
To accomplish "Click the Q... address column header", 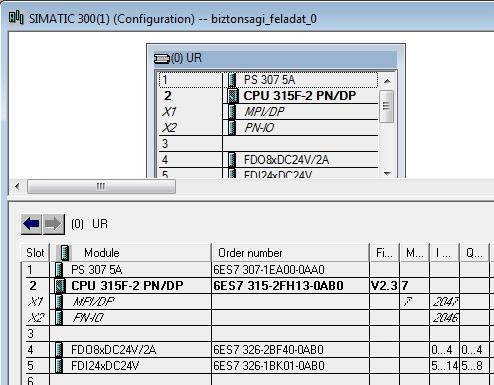I will (x=474, y=253).
